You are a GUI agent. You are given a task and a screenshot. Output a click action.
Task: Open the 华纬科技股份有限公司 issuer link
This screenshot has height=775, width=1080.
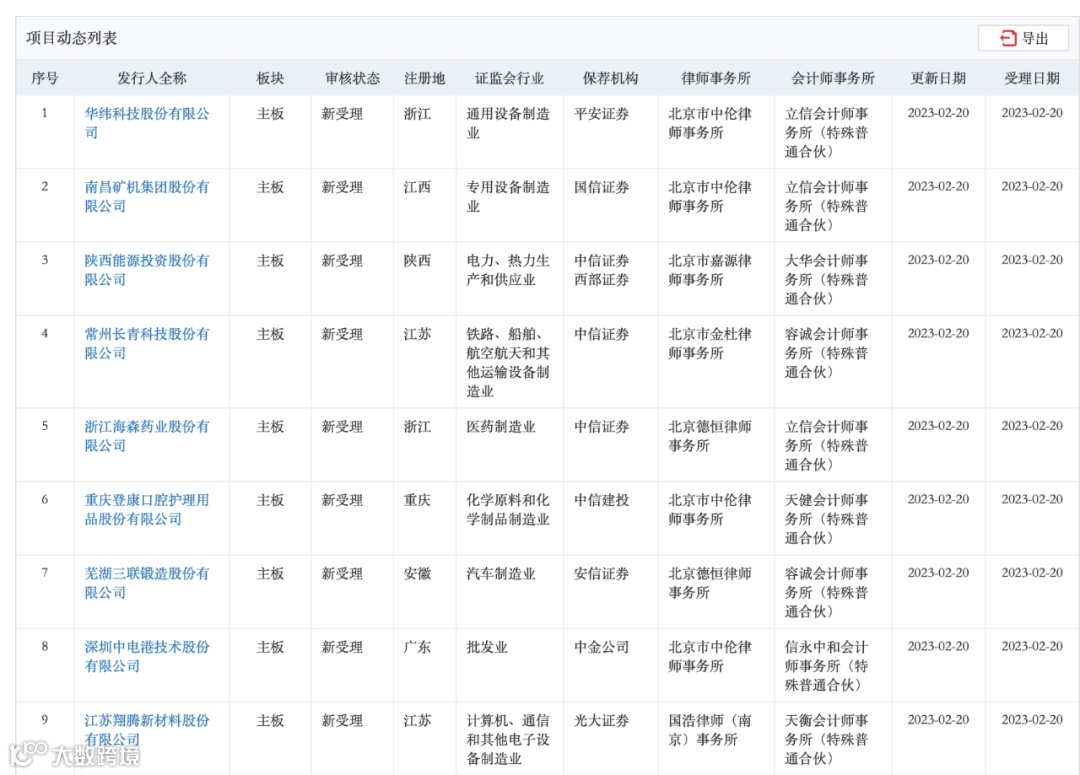(147, 123)
